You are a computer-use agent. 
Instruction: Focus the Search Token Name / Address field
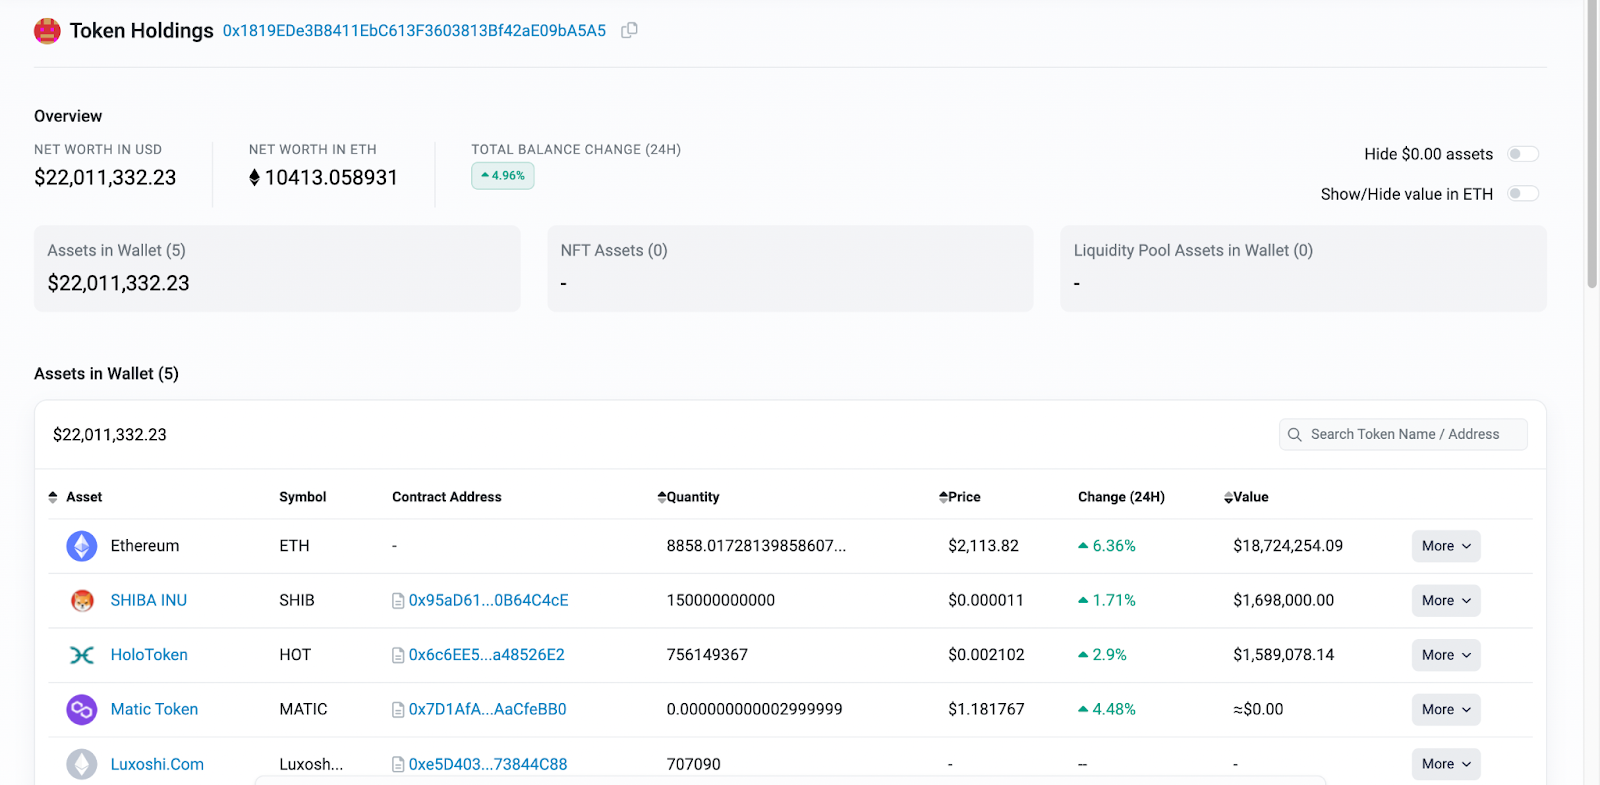[1404, 434]
